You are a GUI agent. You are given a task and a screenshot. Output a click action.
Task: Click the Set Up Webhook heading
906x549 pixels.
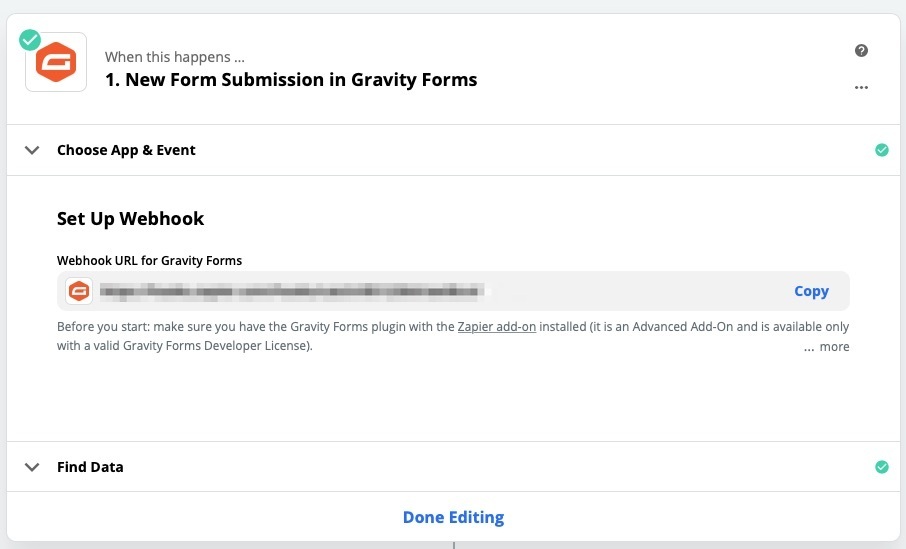pyautogui.click(x=131, y=219)
